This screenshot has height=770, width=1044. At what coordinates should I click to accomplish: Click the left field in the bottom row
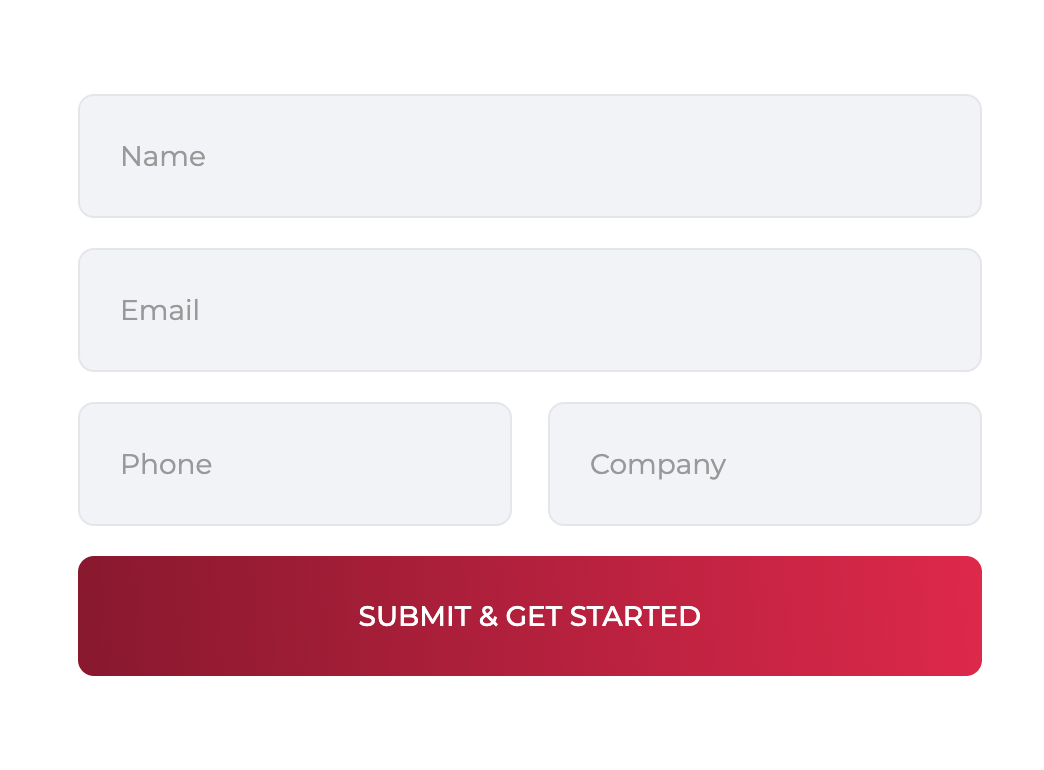coord(295,463)
